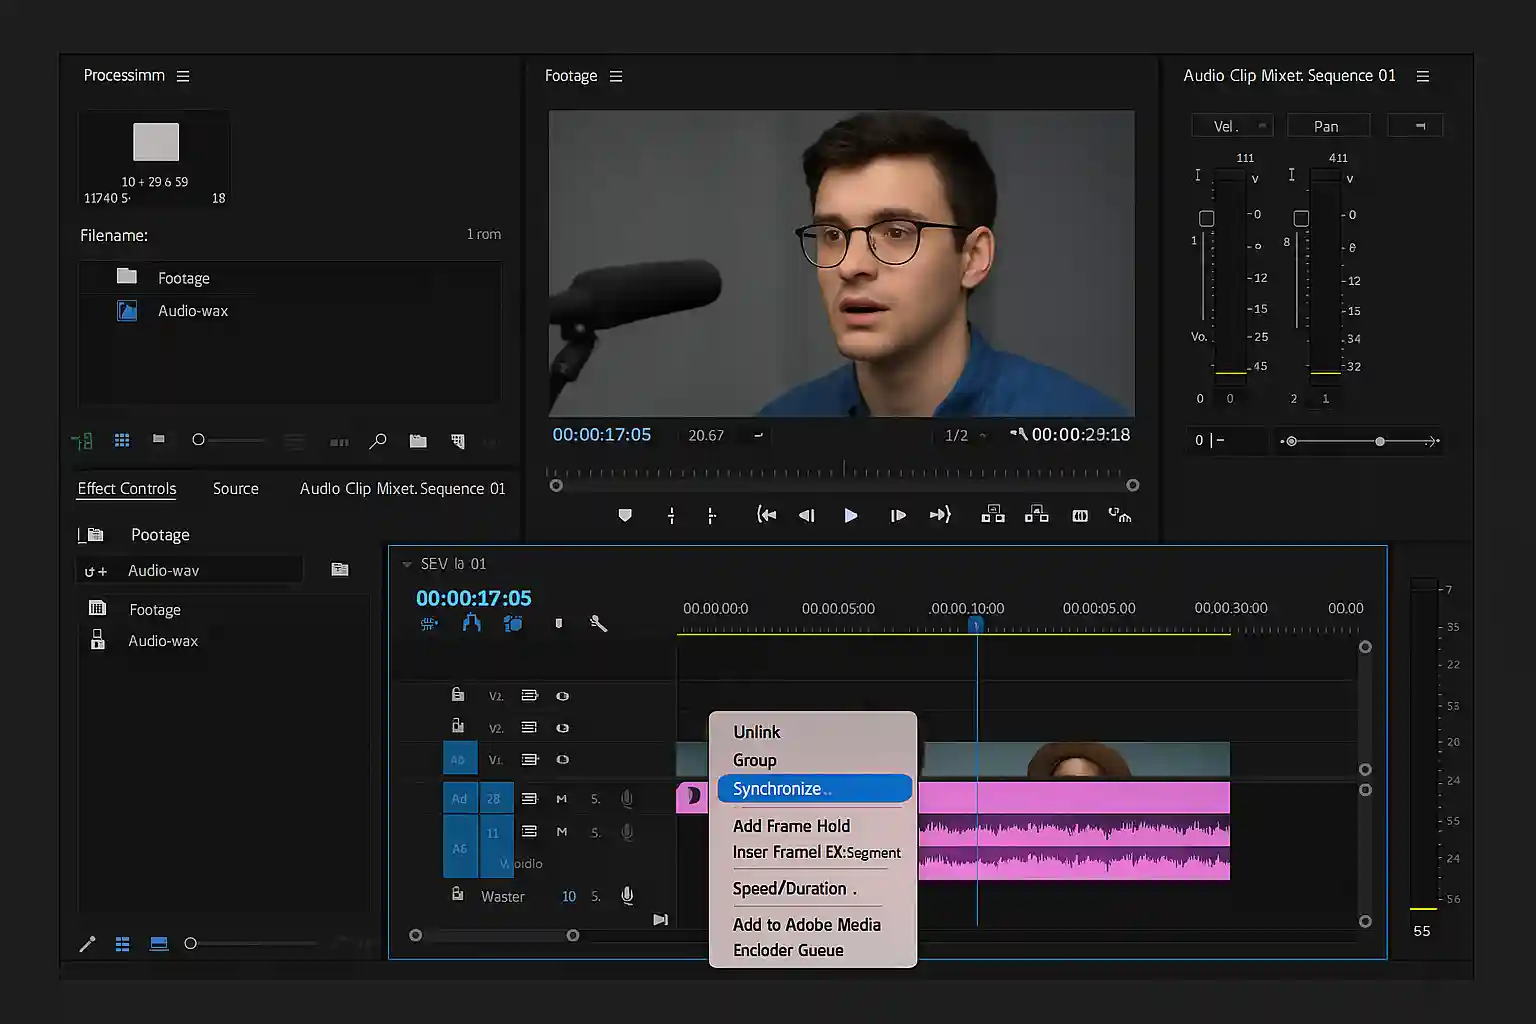Open Audlo Clip Mixet Sequence 01 tab
The image size is (1536, 1024).
pos(403,489)
